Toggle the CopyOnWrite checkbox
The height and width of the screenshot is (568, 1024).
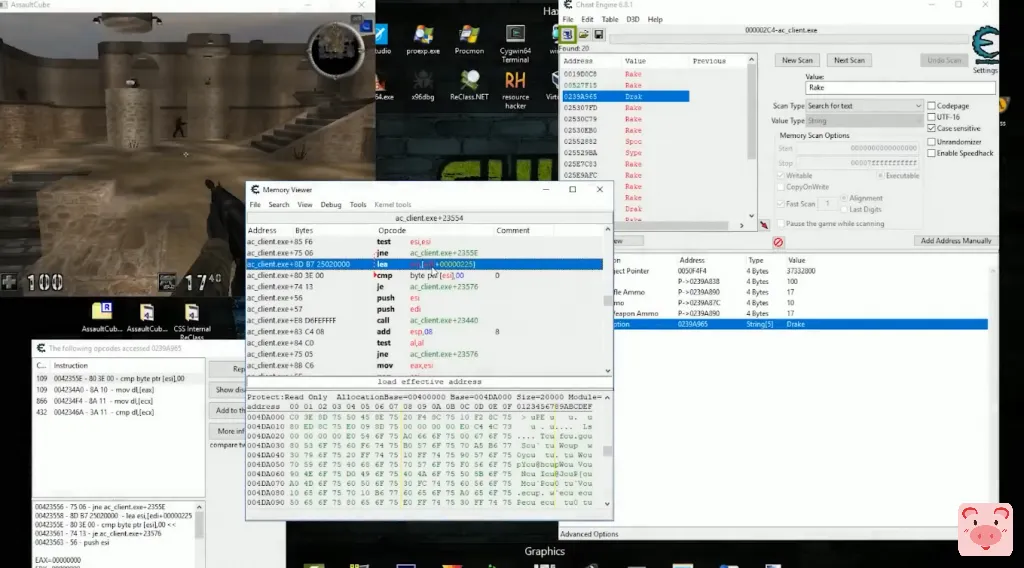(780, 187)
